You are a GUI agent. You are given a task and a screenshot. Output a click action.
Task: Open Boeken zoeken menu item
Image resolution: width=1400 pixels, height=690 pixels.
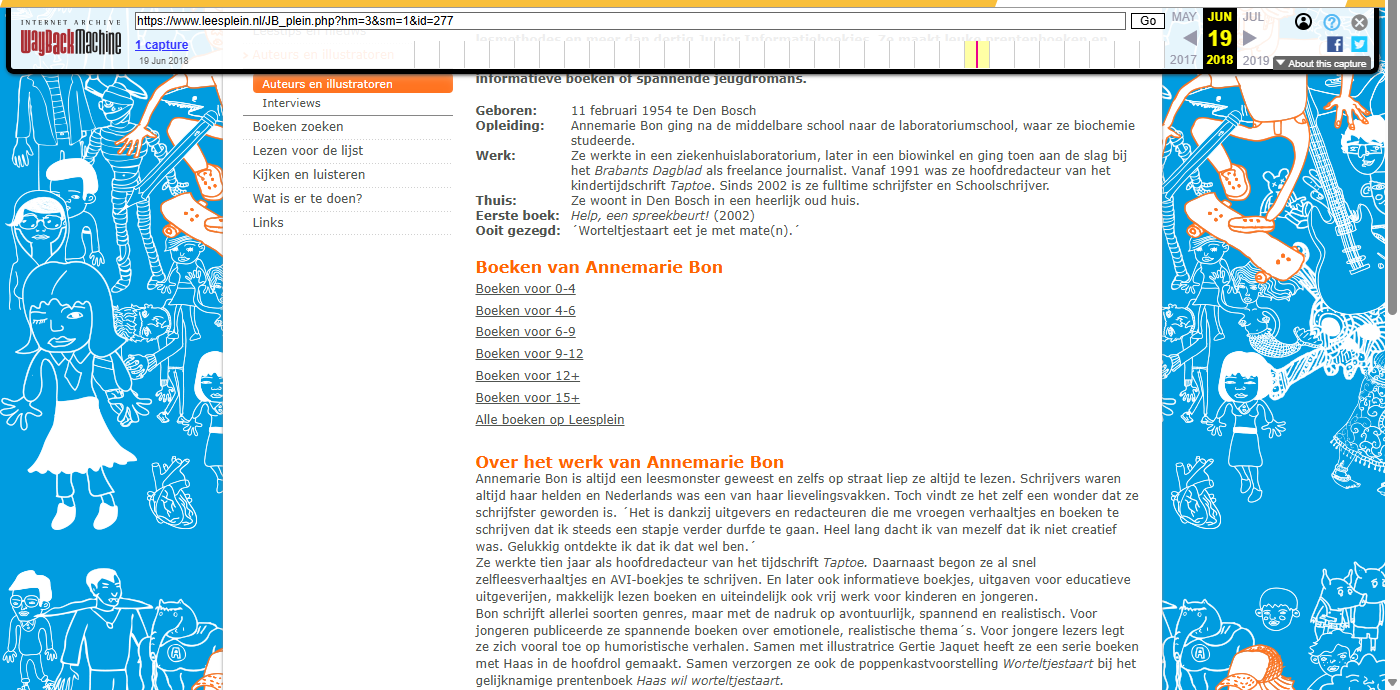pyautogui.click(x=298, y=127)
